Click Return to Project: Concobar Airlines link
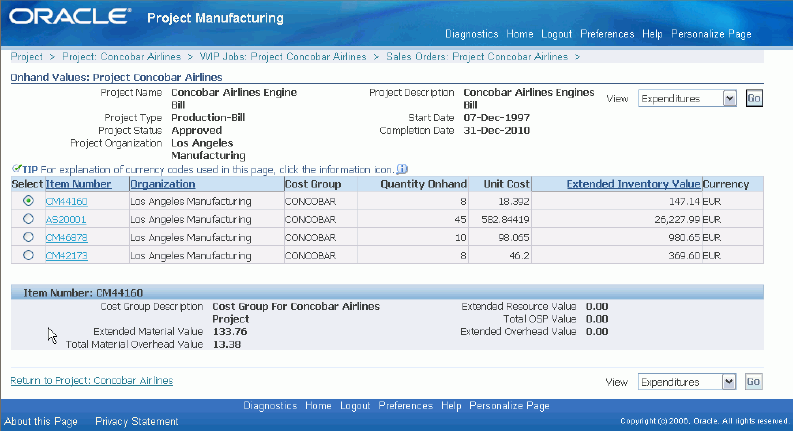The width and height of the screenshot is (793, 431). (x=92, y=380)
